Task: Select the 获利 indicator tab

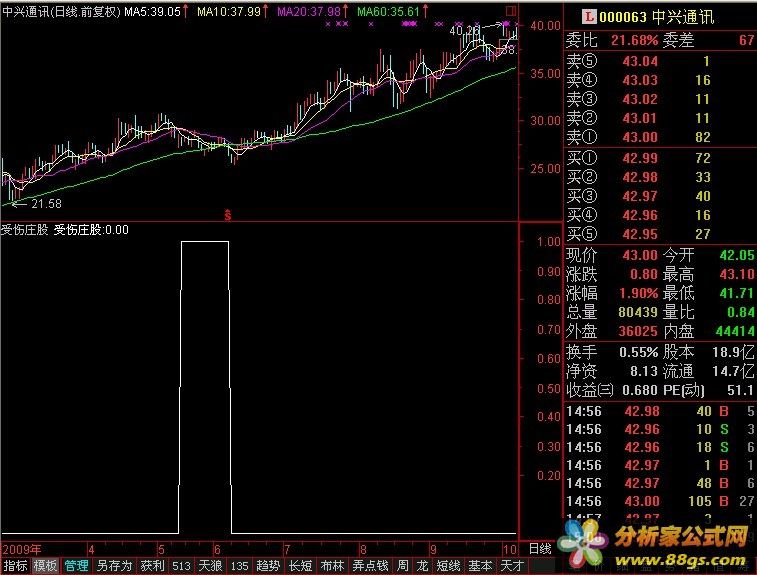Action: [x=153, y=565]
